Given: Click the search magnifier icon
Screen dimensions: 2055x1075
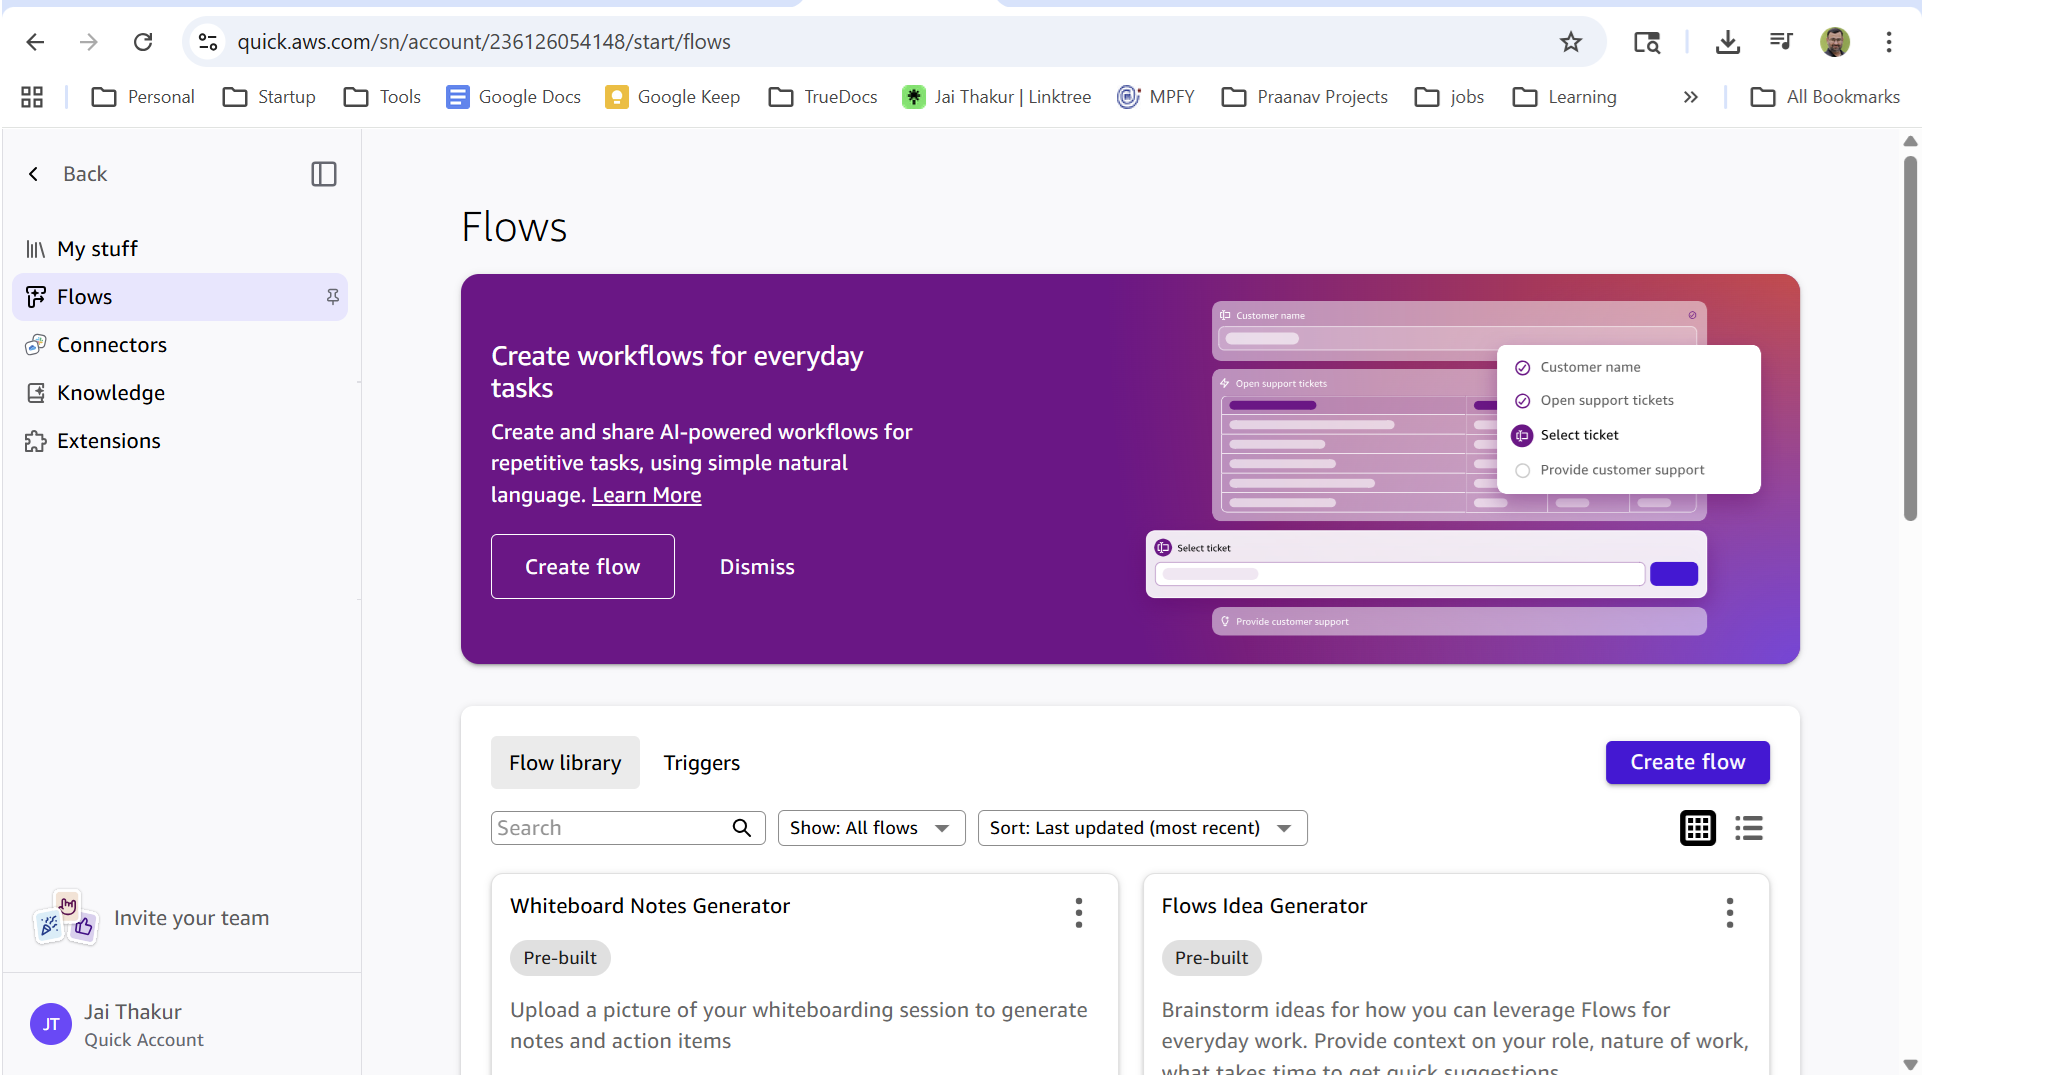Looking at the screenshot, I should (742, 828).
